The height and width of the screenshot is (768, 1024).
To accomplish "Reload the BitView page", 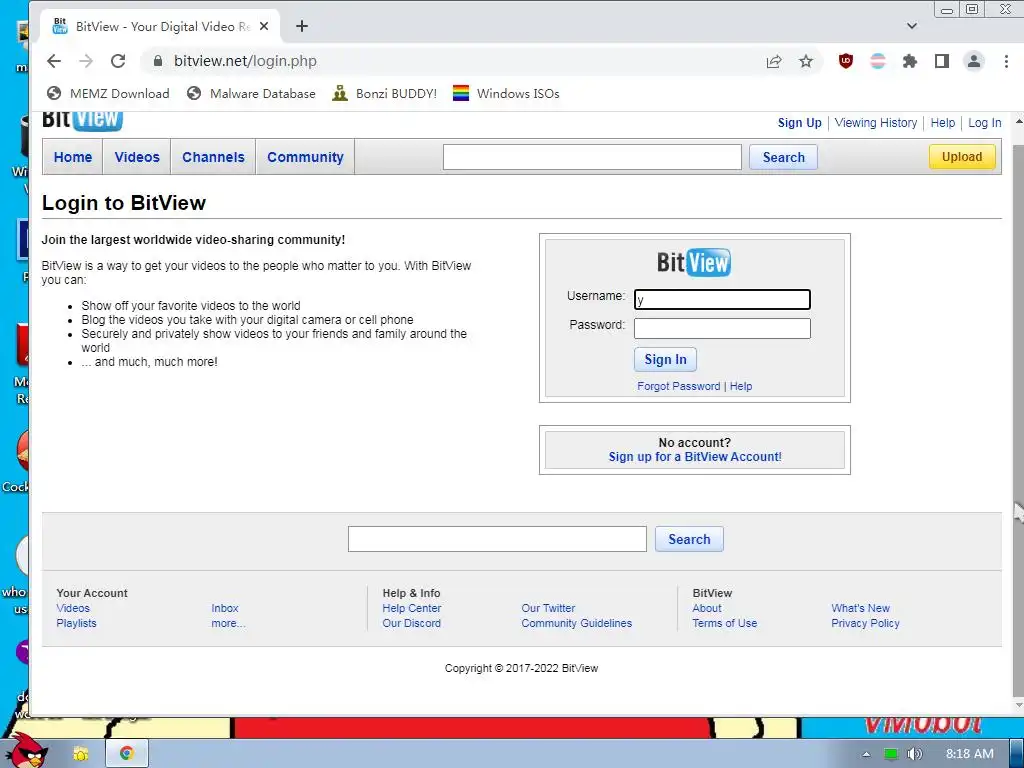I will [x=118, y=61].
